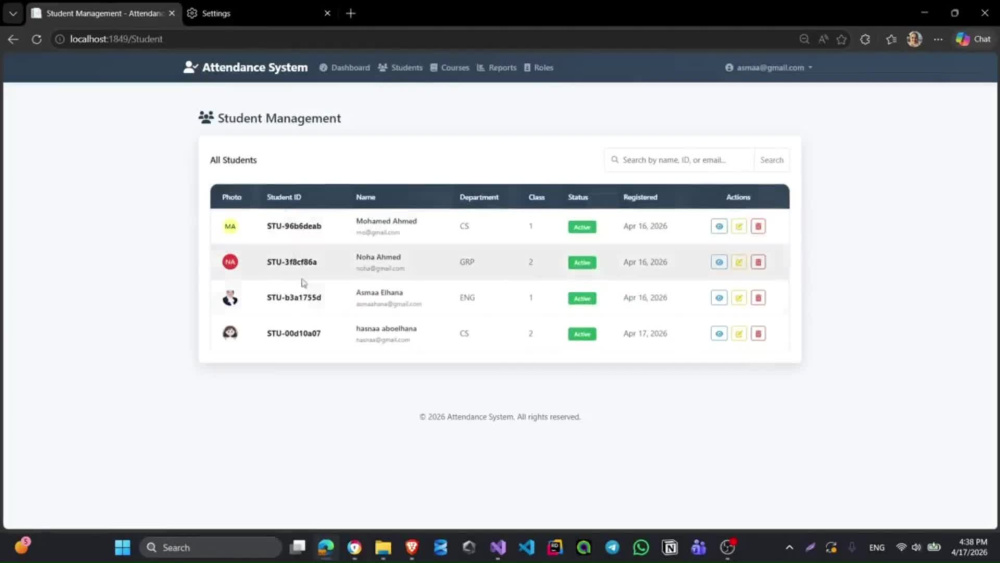Click the Apr 17, 2026 registered date
Image resolution: width=1000 pixels, height=563 pixels.
click(645, 333)
